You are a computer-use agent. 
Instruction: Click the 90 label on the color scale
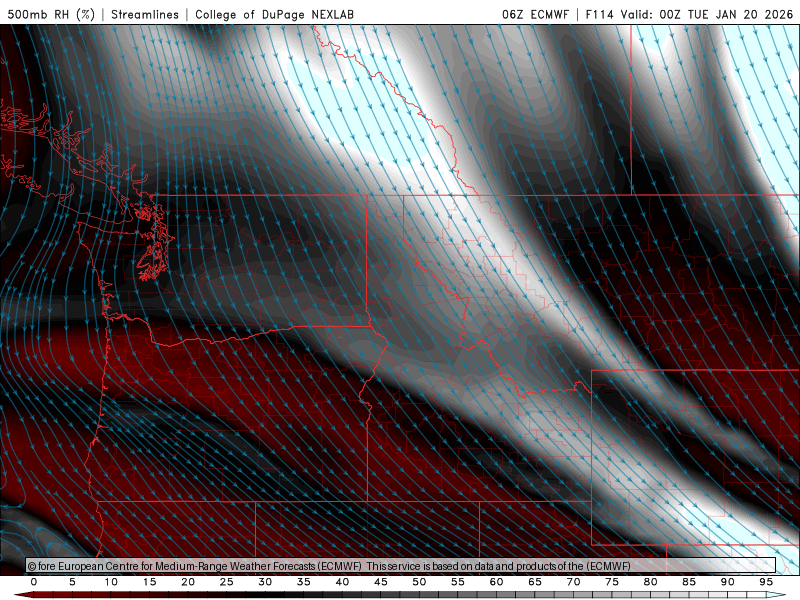pos(727,582)
